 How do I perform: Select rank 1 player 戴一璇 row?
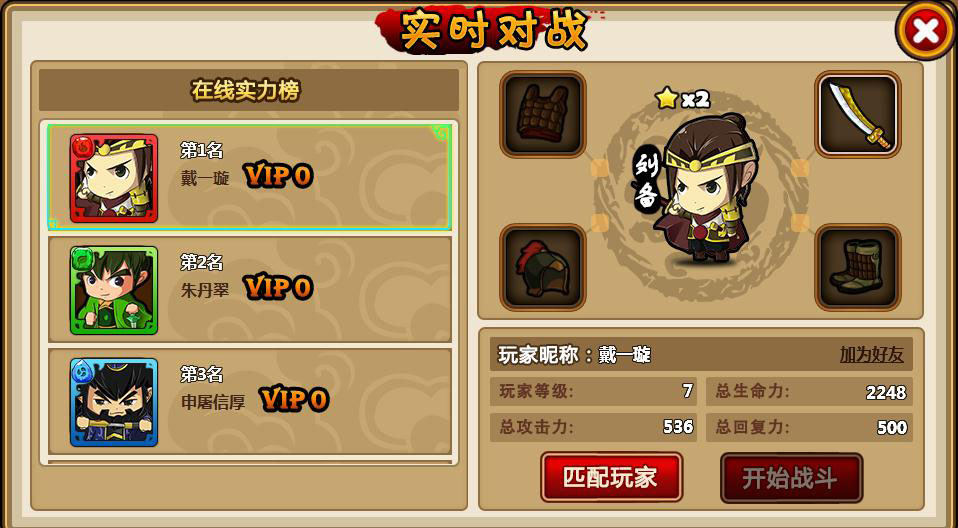click(x=249, y=177)
